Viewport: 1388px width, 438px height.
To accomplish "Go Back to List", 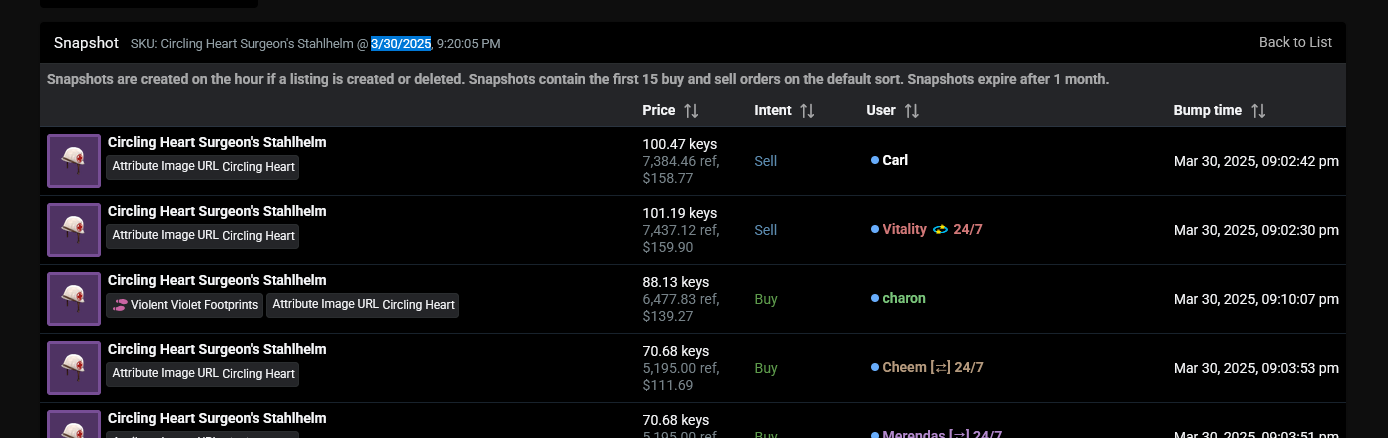I will pyautogui.click(x=1295, y=42).
